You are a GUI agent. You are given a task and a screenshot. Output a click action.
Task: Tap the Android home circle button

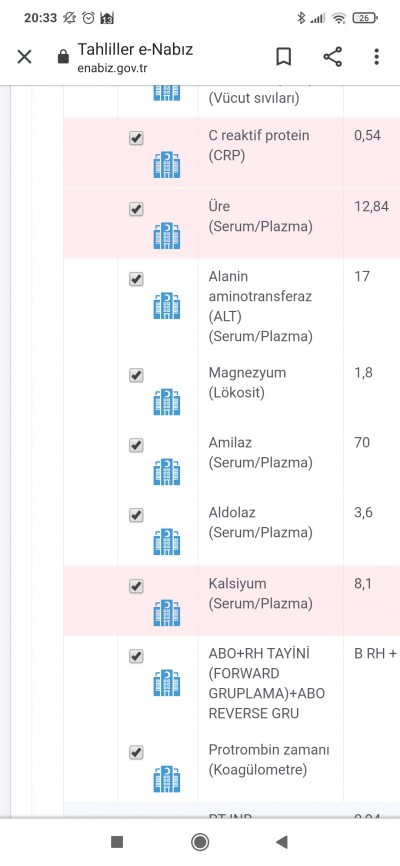200,842
